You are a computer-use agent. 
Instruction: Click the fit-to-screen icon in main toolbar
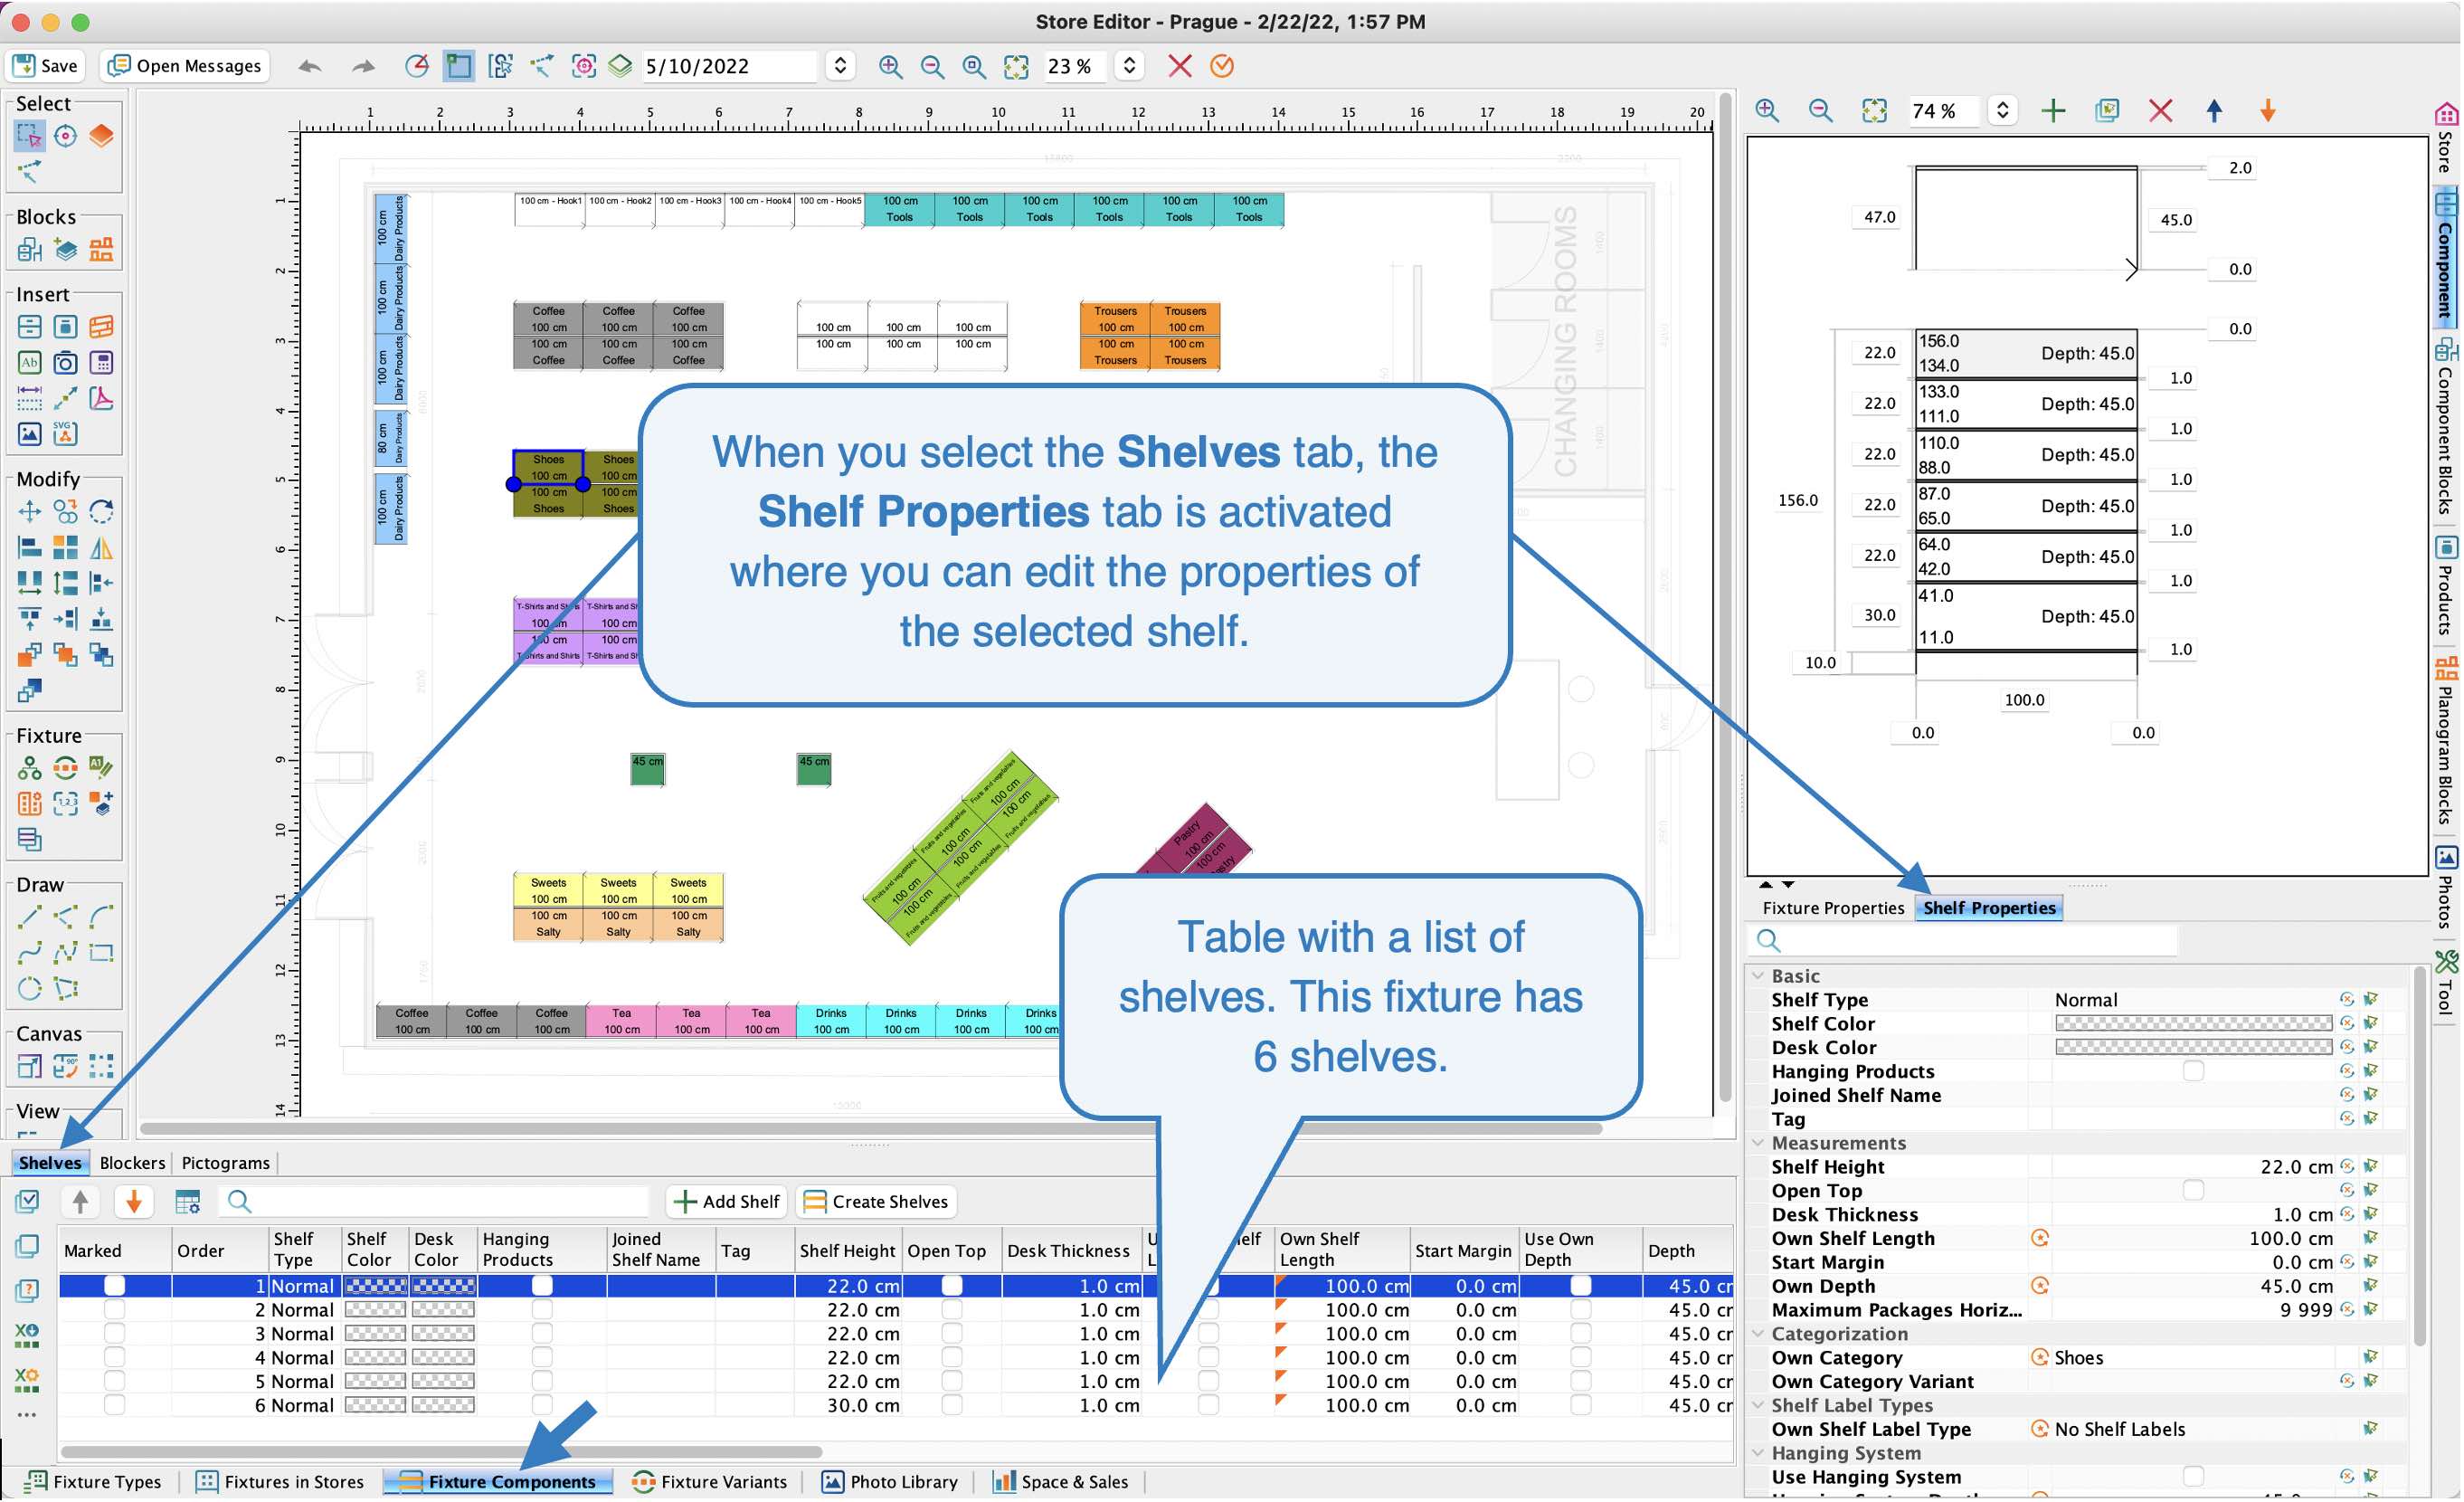(x=1016, y=66)
